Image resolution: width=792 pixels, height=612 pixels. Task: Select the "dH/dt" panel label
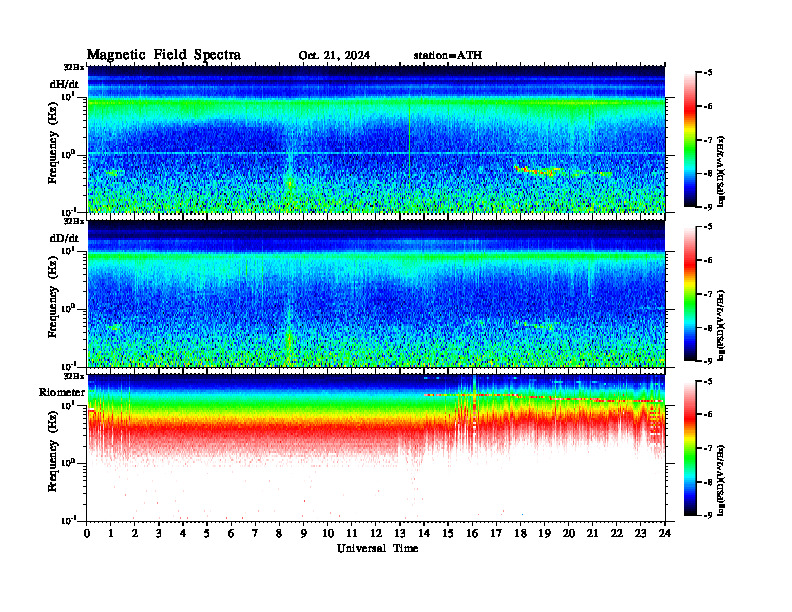point(64,84)
